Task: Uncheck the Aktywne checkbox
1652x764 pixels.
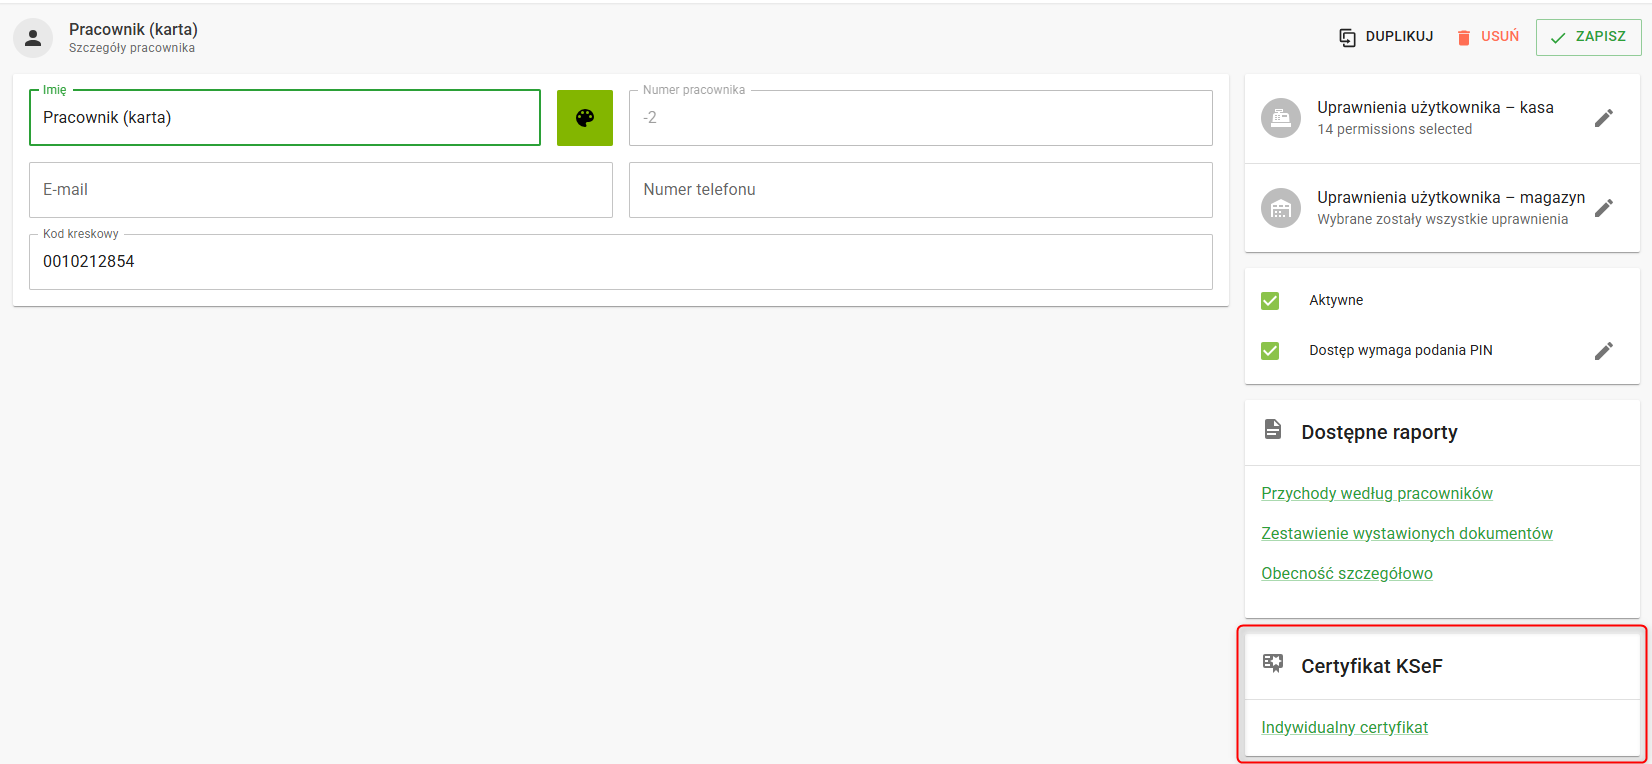Action: 1270,301
